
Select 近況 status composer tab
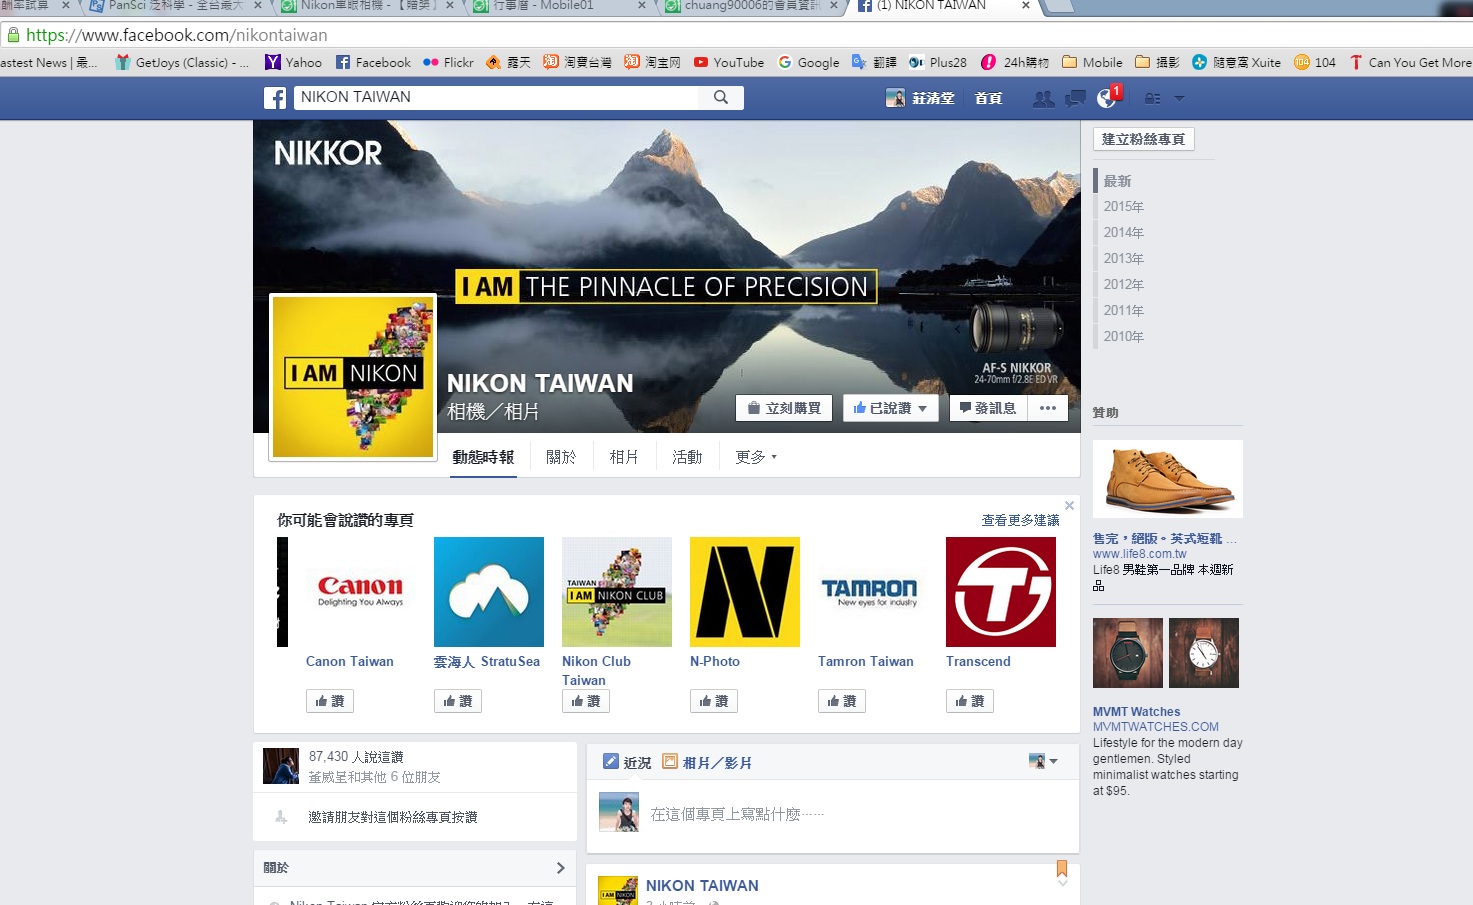[x=627, y=762]
